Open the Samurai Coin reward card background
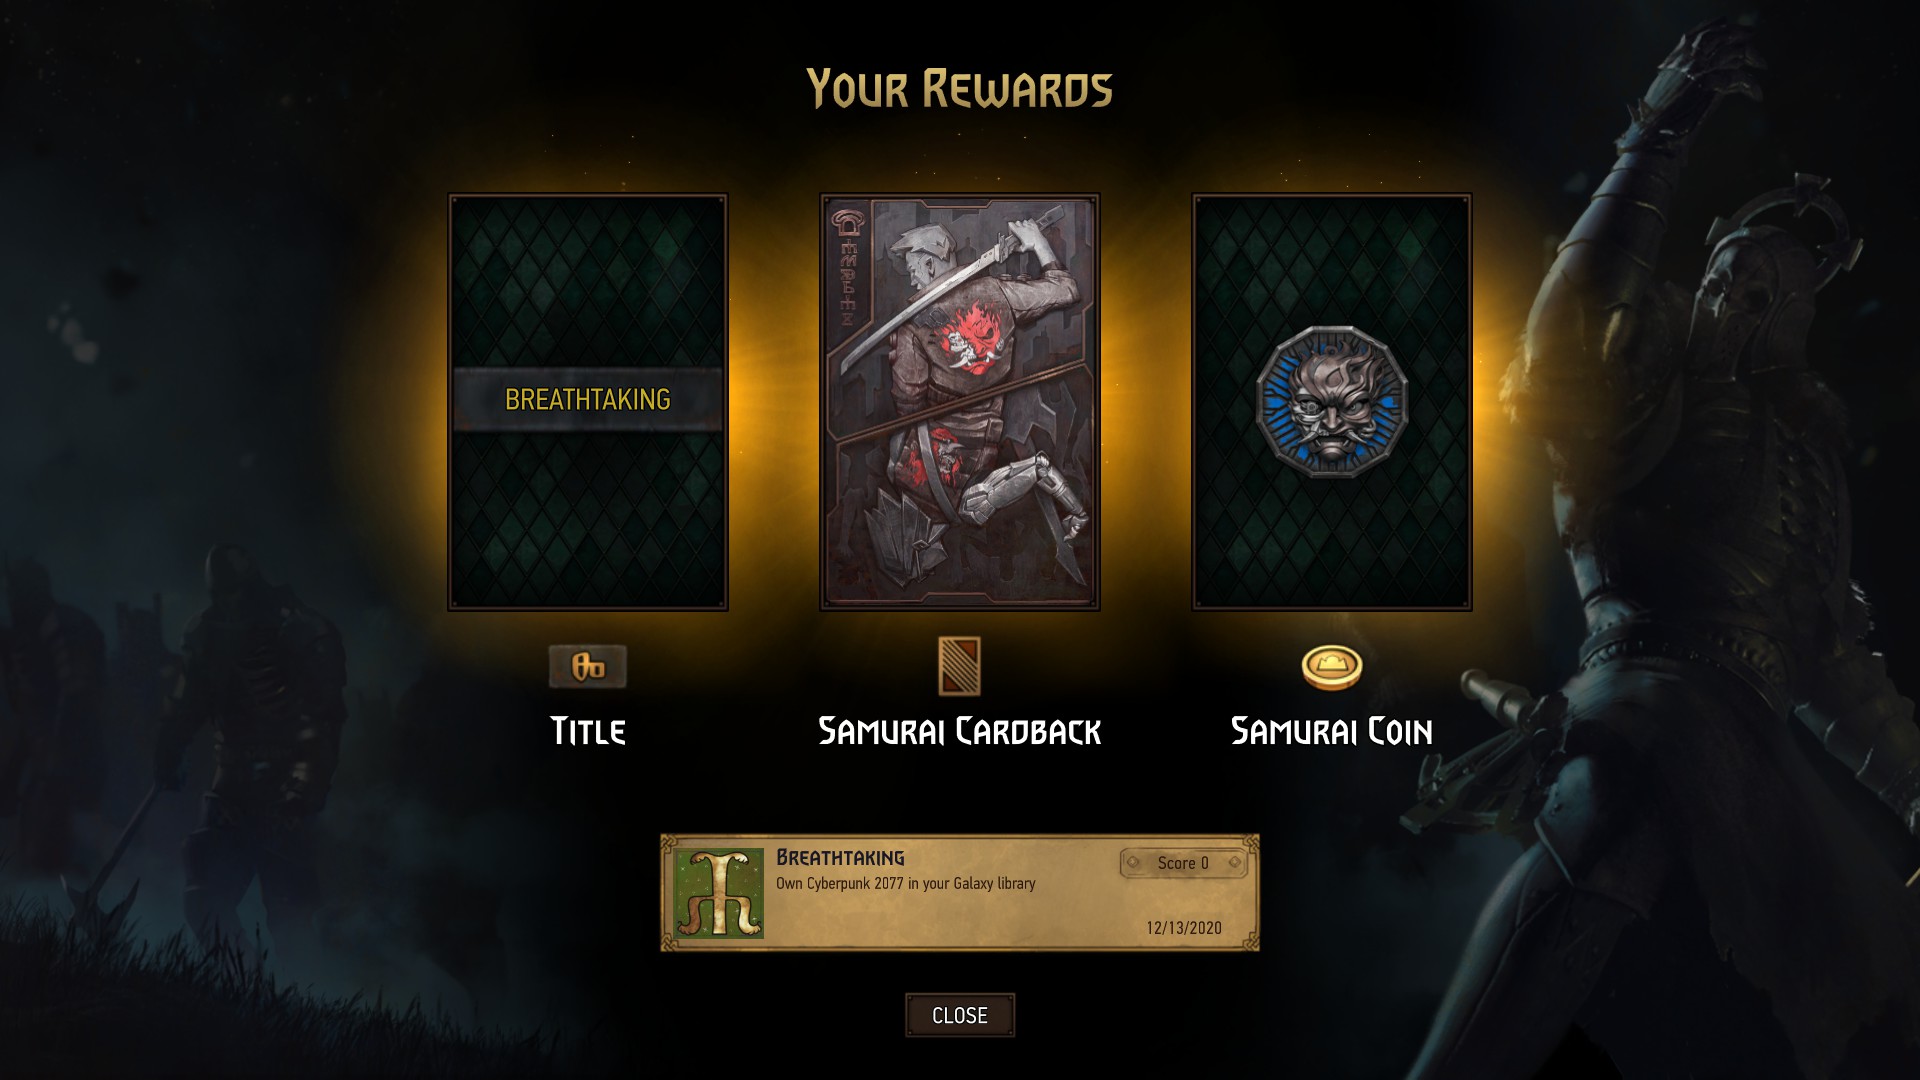The width and height of the screenshot is (1920, 1080). 1332,402
